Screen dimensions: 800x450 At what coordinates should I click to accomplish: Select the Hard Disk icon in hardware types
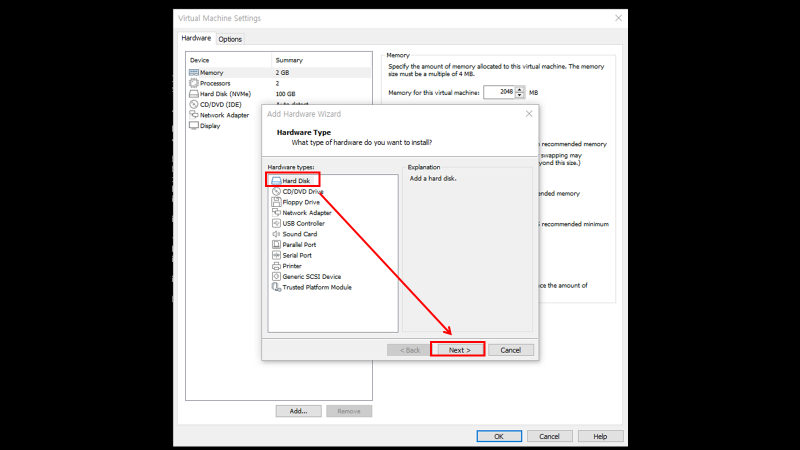point(276,181)
